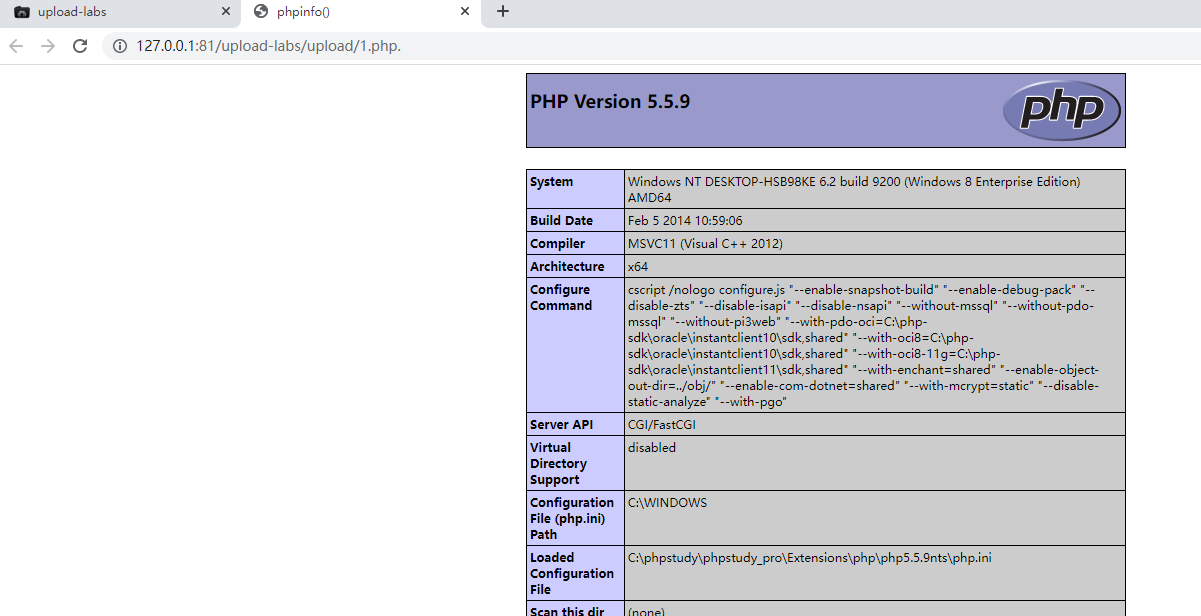Click the Build Date table cell
1201x616 pixels.
click(x=560, y=220)
